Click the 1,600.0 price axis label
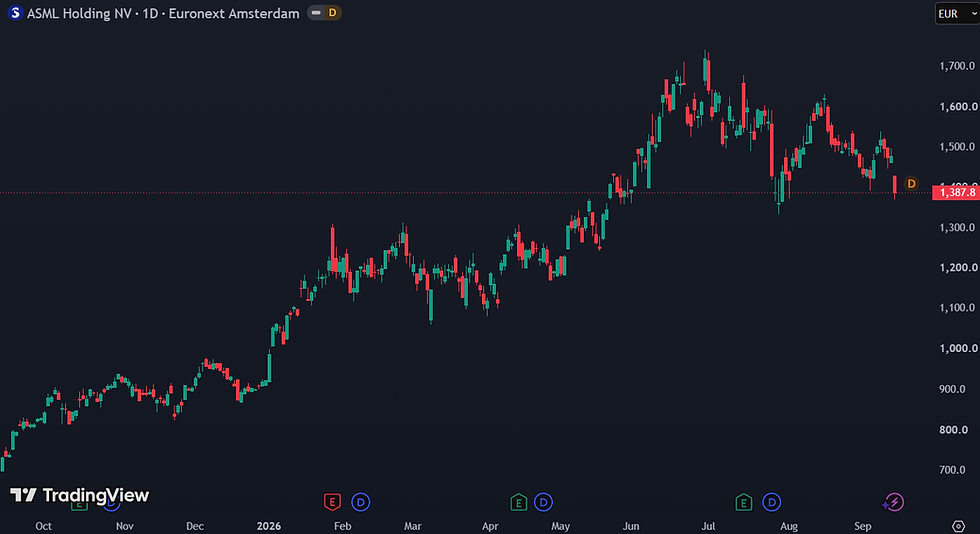This screenshot has width=980, height=534. (957, 106)
